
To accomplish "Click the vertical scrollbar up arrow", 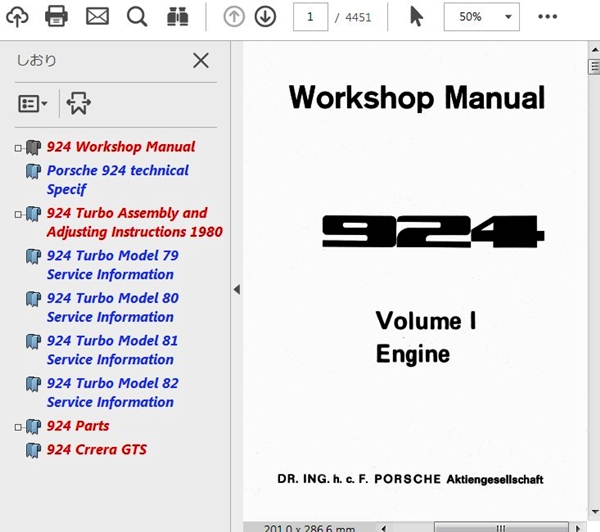I will (595, 49).
